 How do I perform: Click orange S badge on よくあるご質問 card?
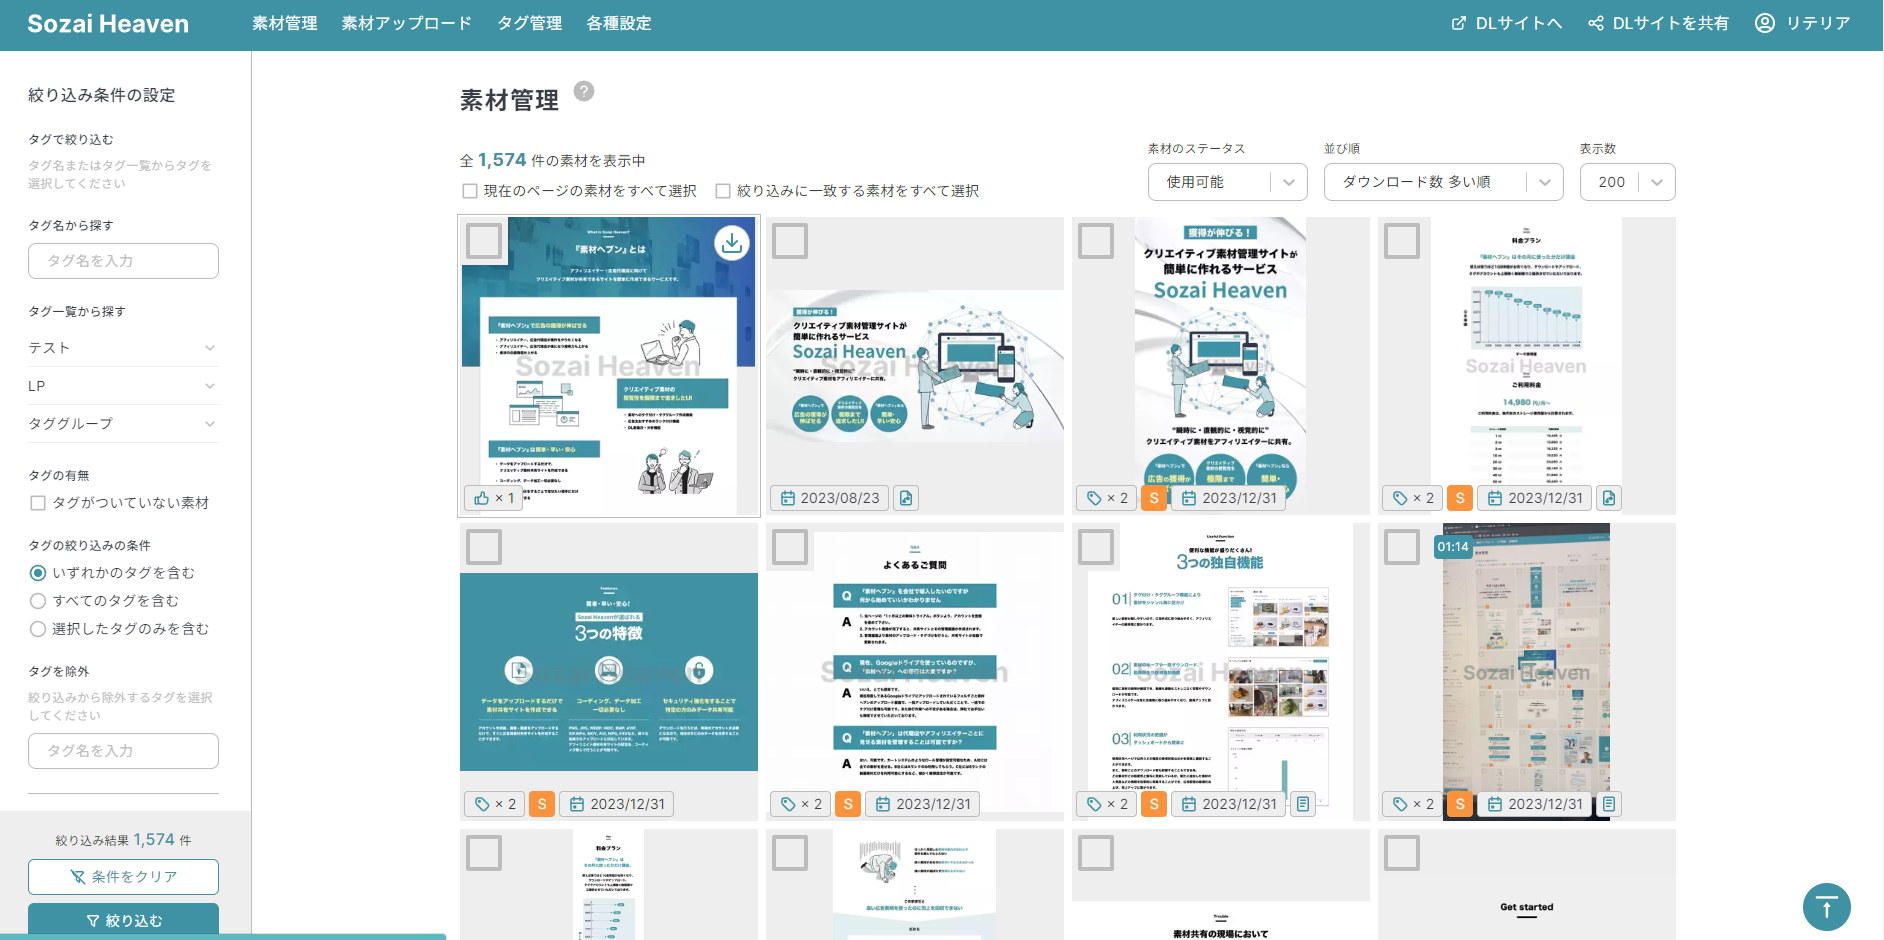[x=848, y=804]
